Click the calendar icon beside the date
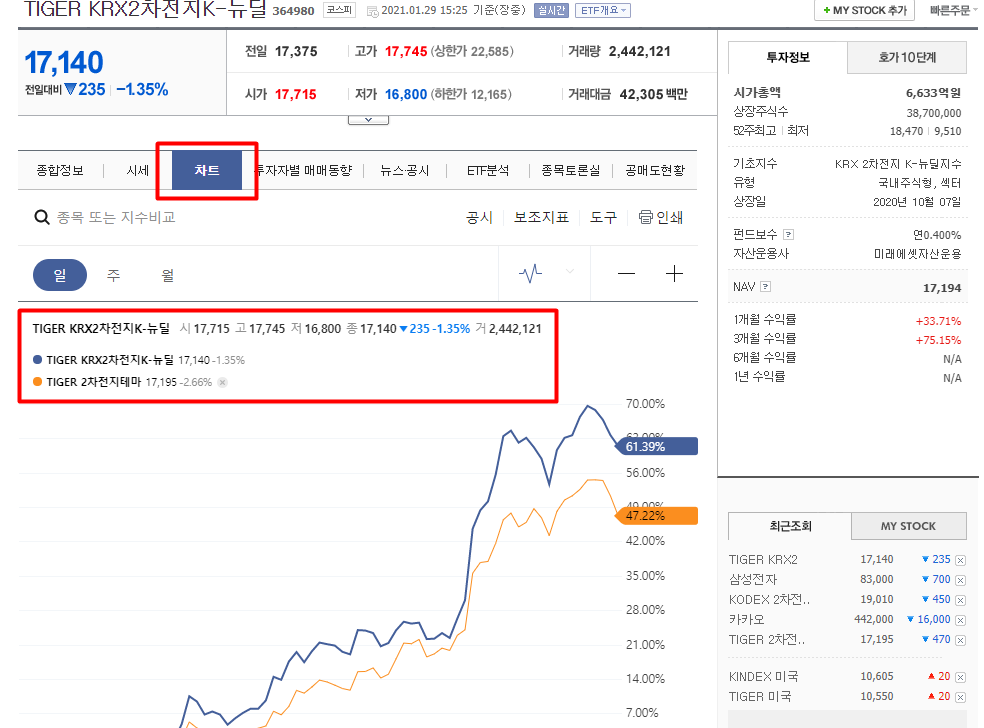 pyautogui.click(x=372, y=11)
